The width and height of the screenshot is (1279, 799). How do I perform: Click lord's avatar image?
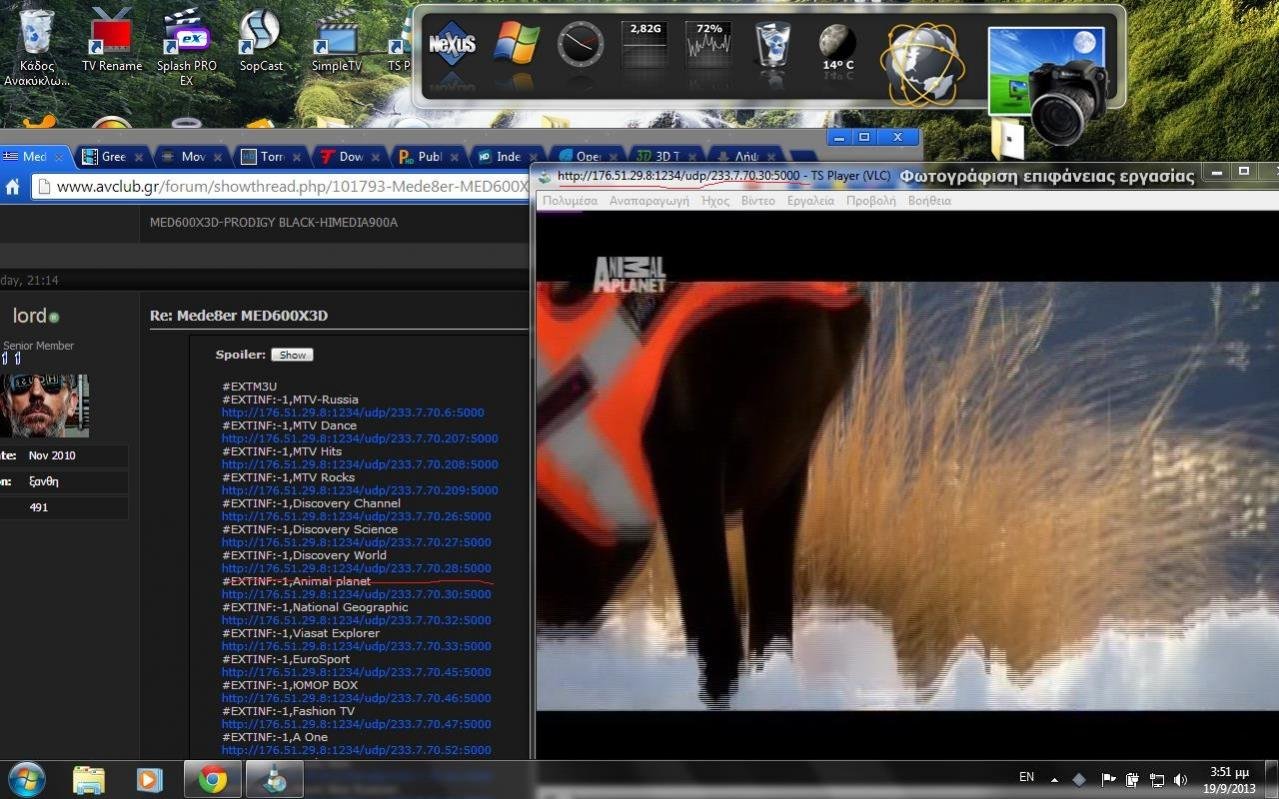click(44, 405)
